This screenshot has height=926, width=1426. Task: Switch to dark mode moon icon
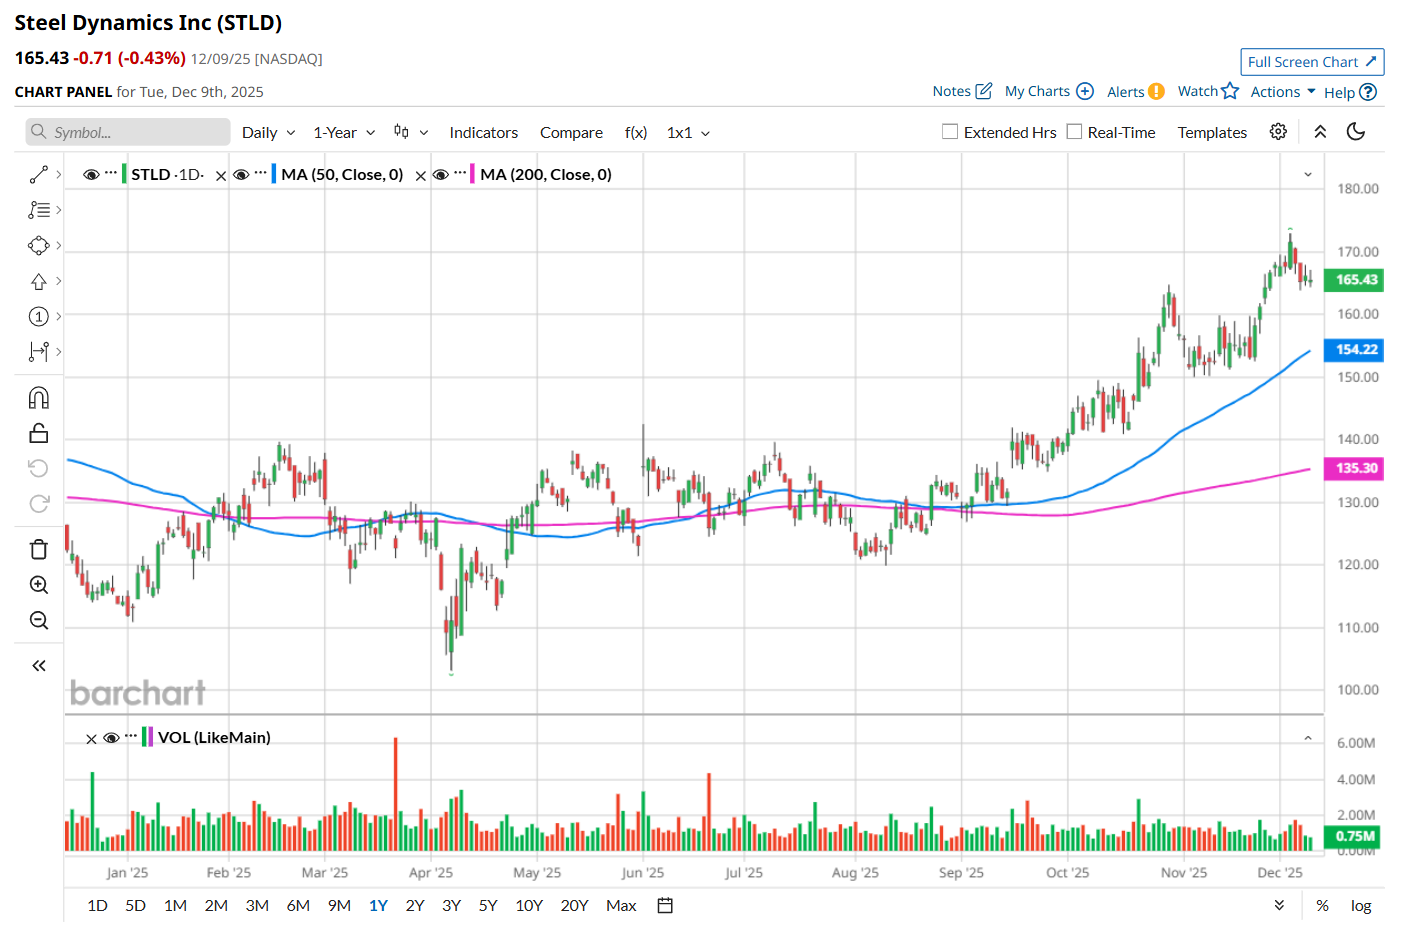(x=1356, y=132)
